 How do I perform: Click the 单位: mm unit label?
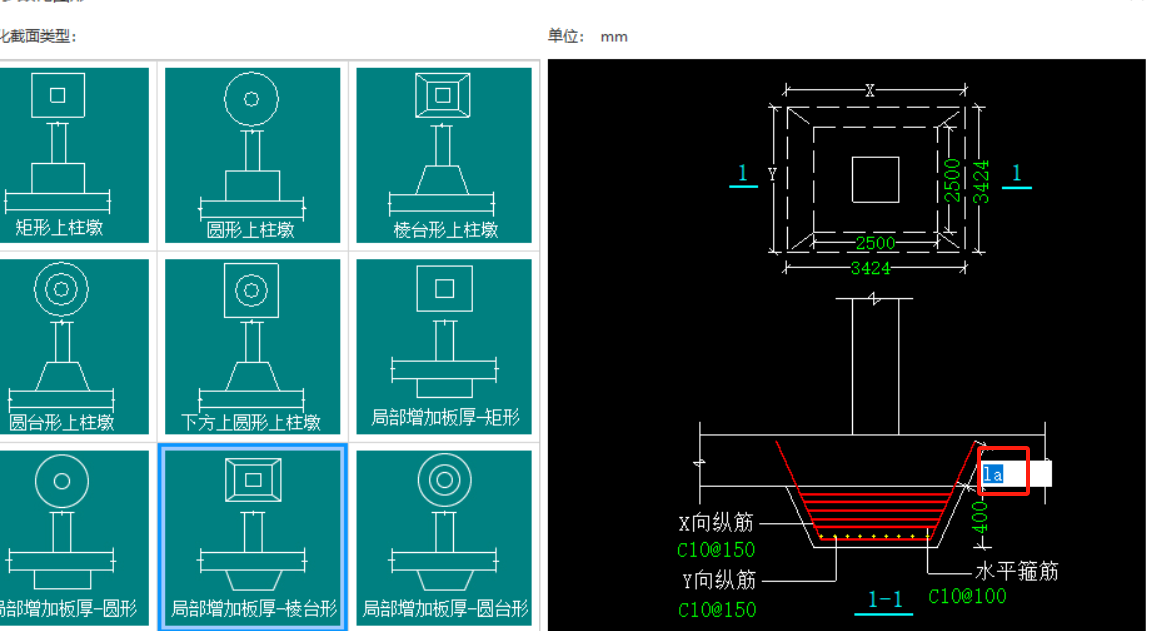[588, 36]
